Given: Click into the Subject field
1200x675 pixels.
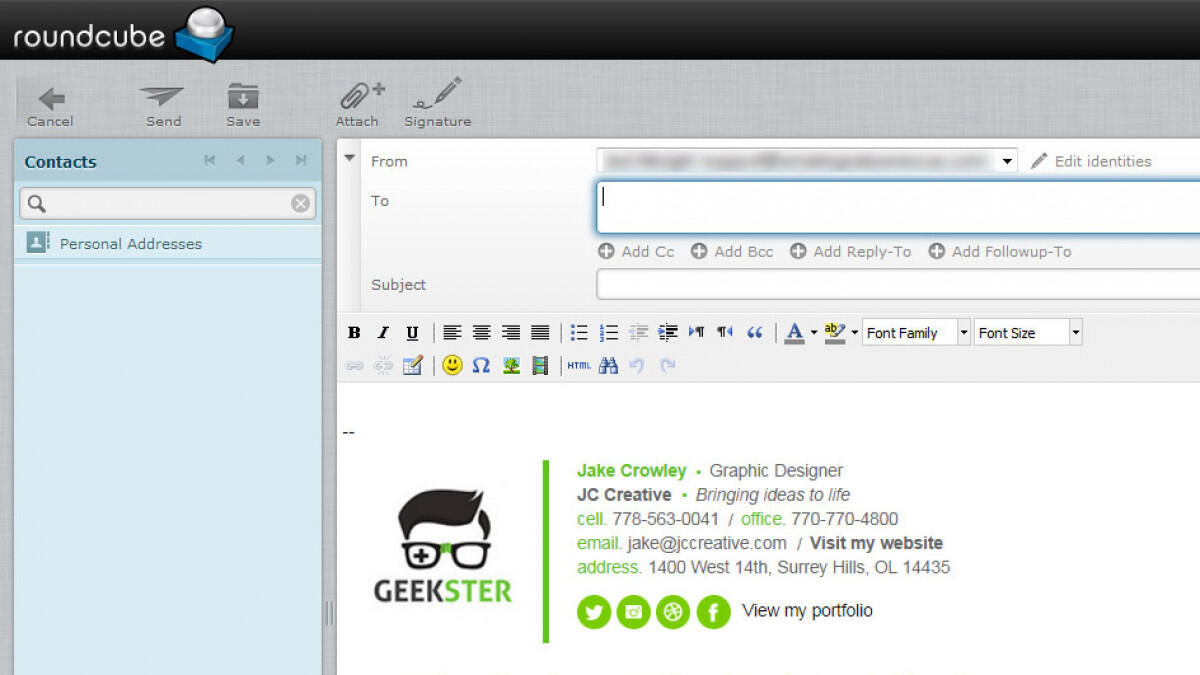Looking at the screenshot, I should (897, 285).
